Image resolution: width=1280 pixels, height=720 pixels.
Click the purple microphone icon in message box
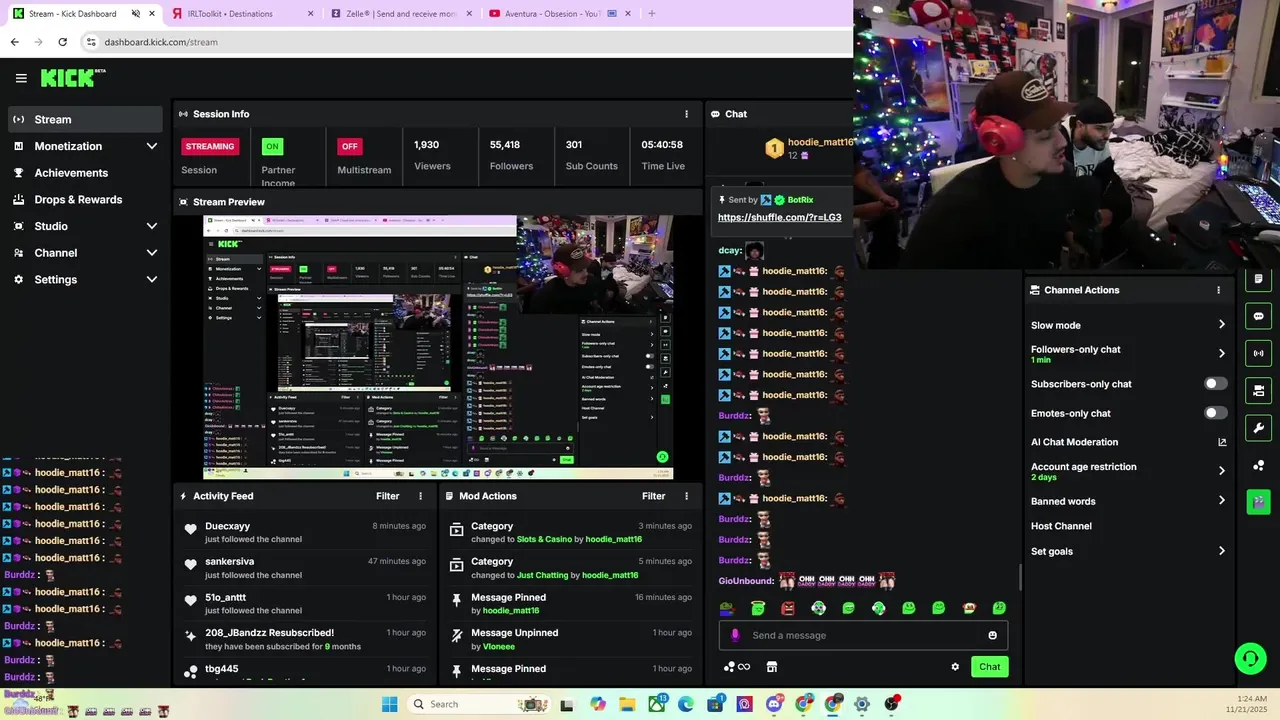click(735, 635)
